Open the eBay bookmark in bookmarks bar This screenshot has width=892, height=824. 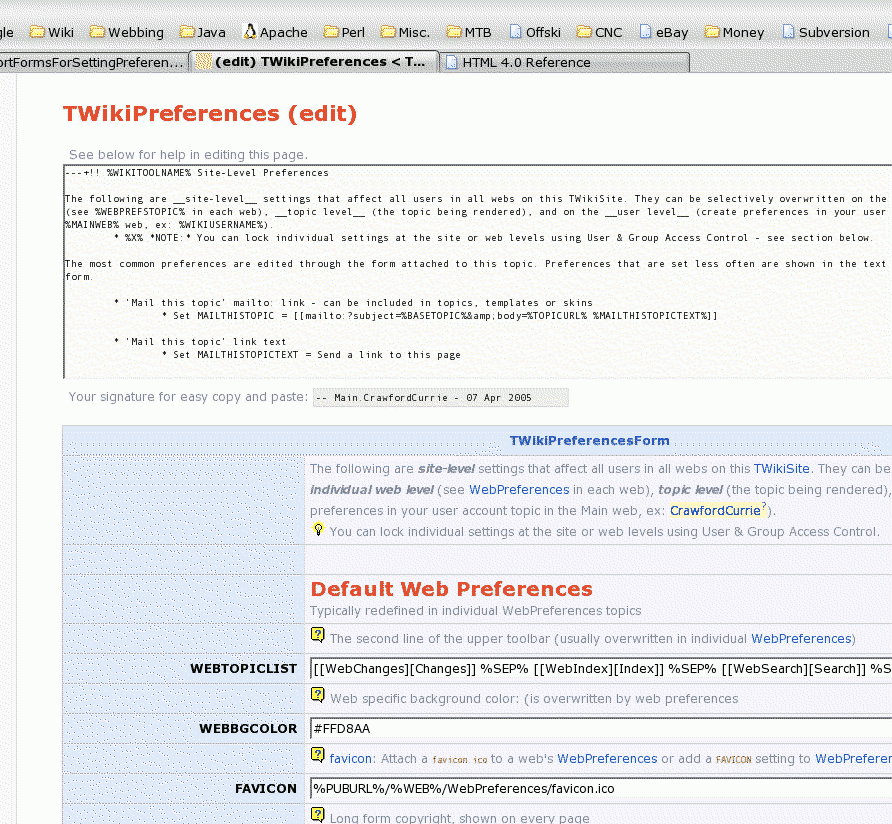[663, 32]
